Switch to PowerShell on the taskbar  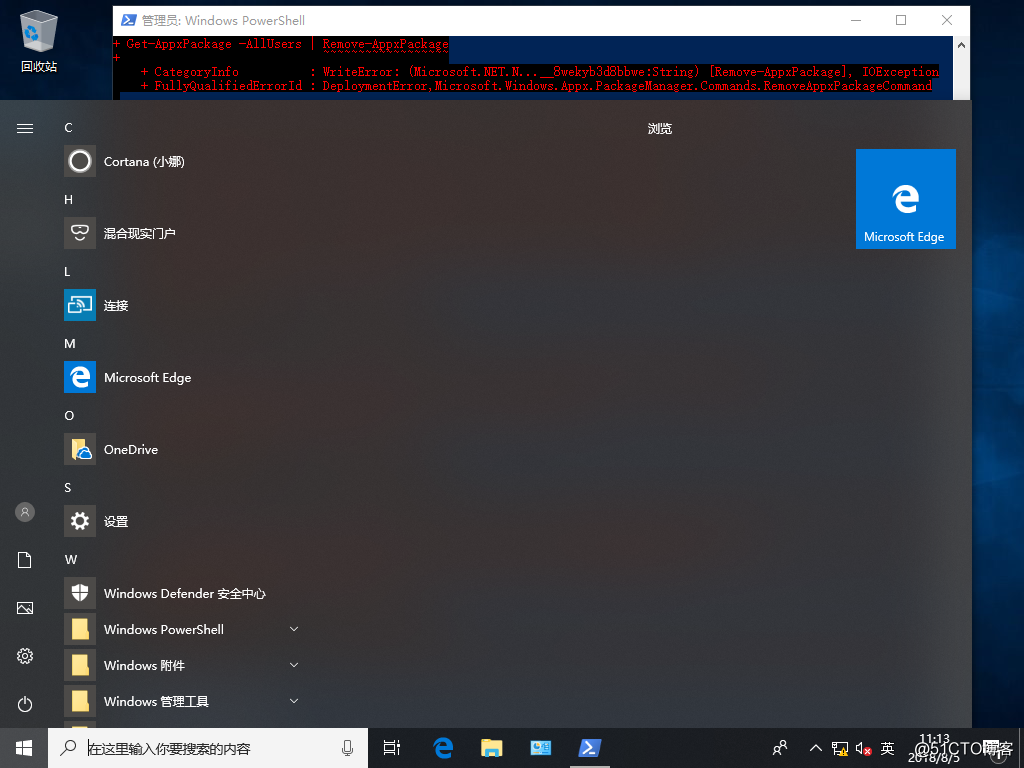tap(590, 748)
